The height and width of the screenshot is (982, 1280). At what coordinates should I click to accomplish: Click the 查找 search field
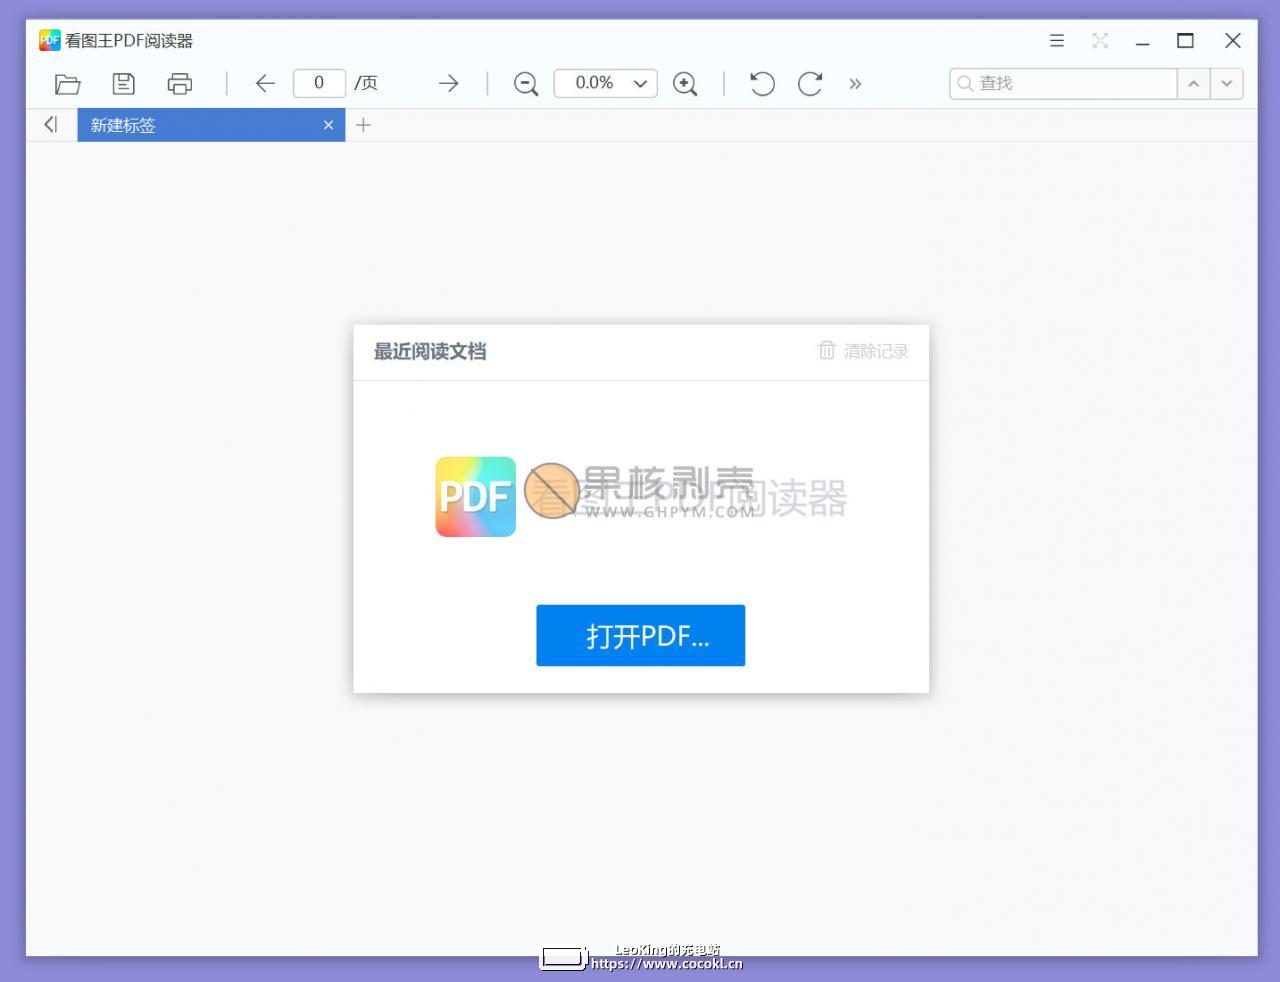point(1063,83)
